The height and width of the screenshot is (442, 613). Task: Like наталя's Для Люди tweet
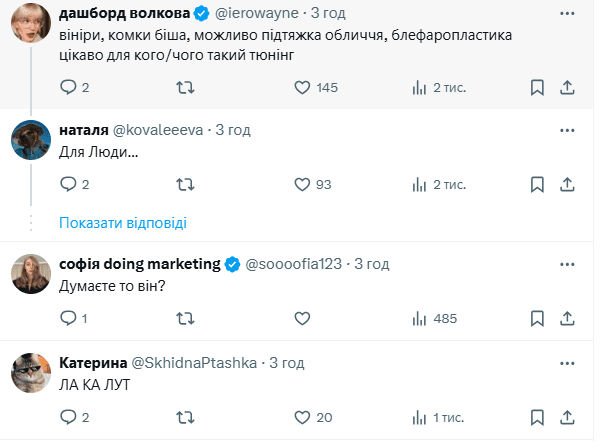coord(306,184)
